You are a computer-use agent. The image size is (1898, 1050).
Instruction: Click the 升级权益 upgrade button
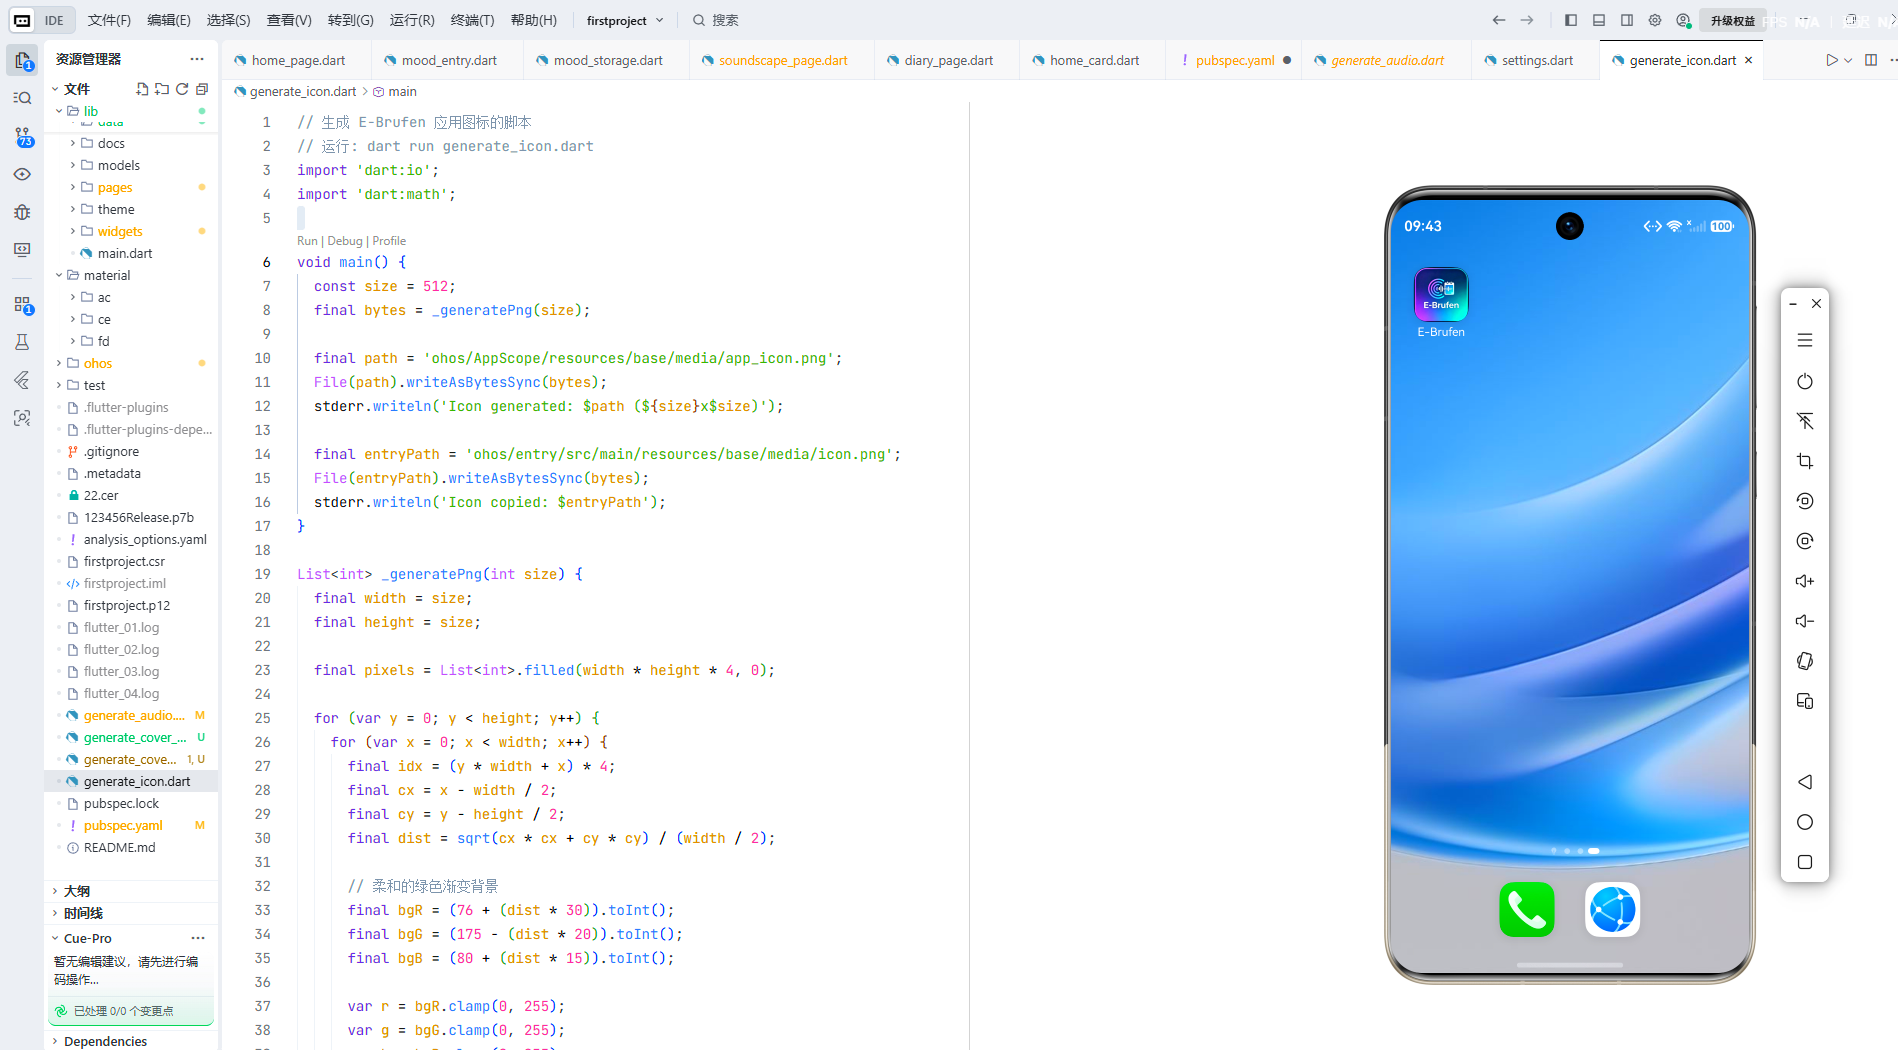1733,20
